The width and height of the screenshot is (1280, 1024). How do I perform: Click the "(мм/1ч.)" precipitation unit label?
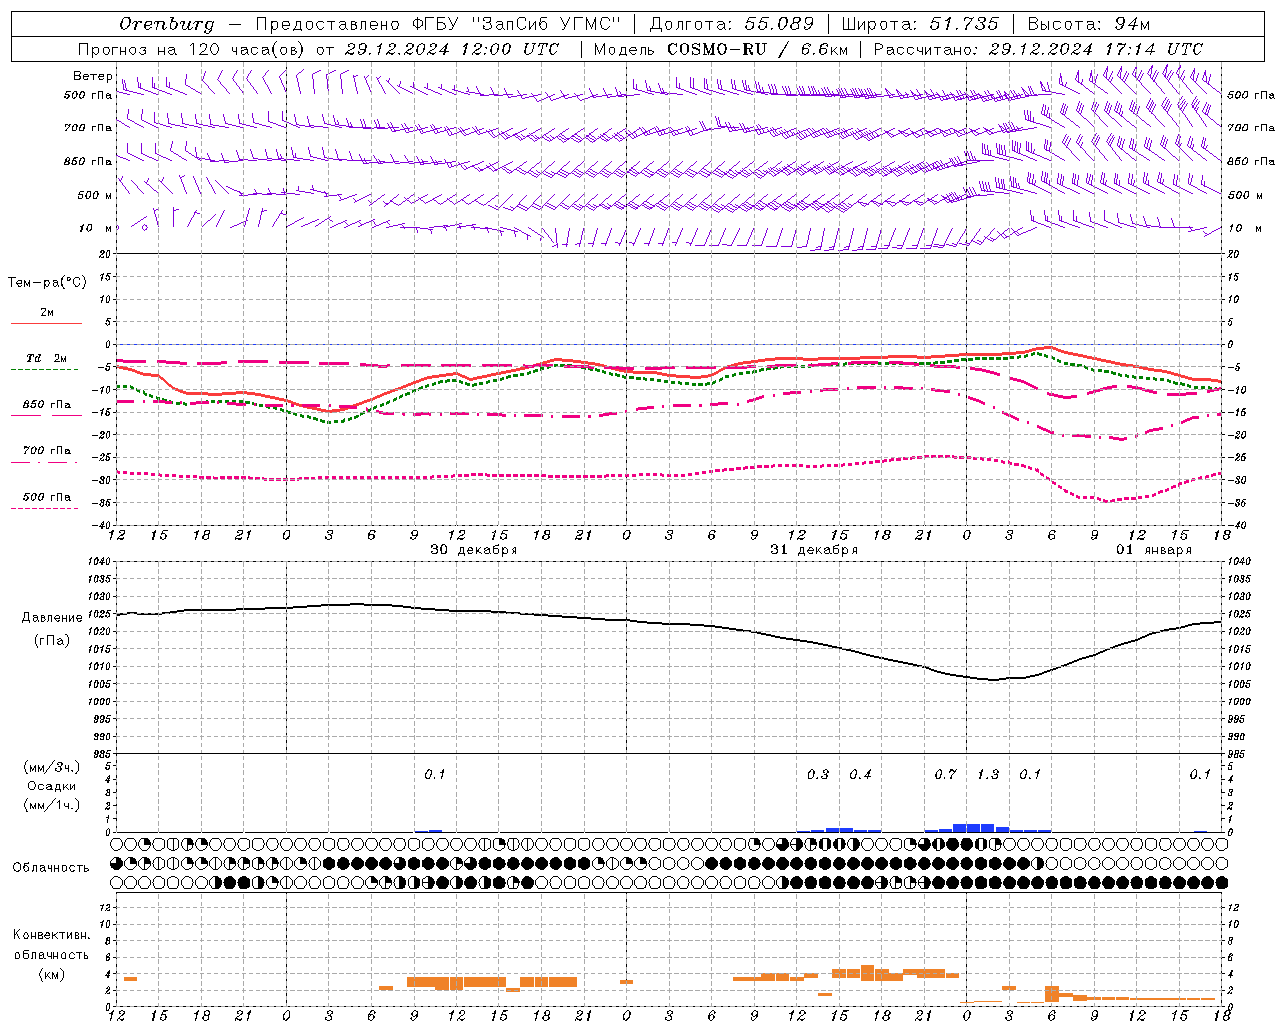[x=52, y=805]
